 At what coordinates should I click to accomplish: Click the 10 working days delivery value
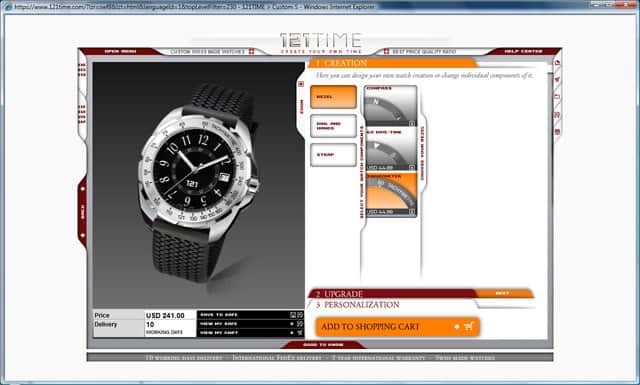164,328
